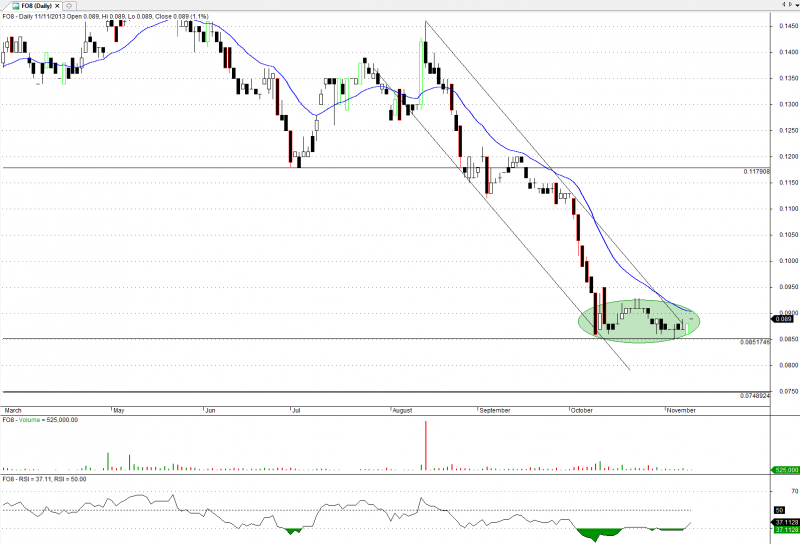This screenshot has height=544, width=800.
Task: Open a new chart tab
Action: coord(70,5)
